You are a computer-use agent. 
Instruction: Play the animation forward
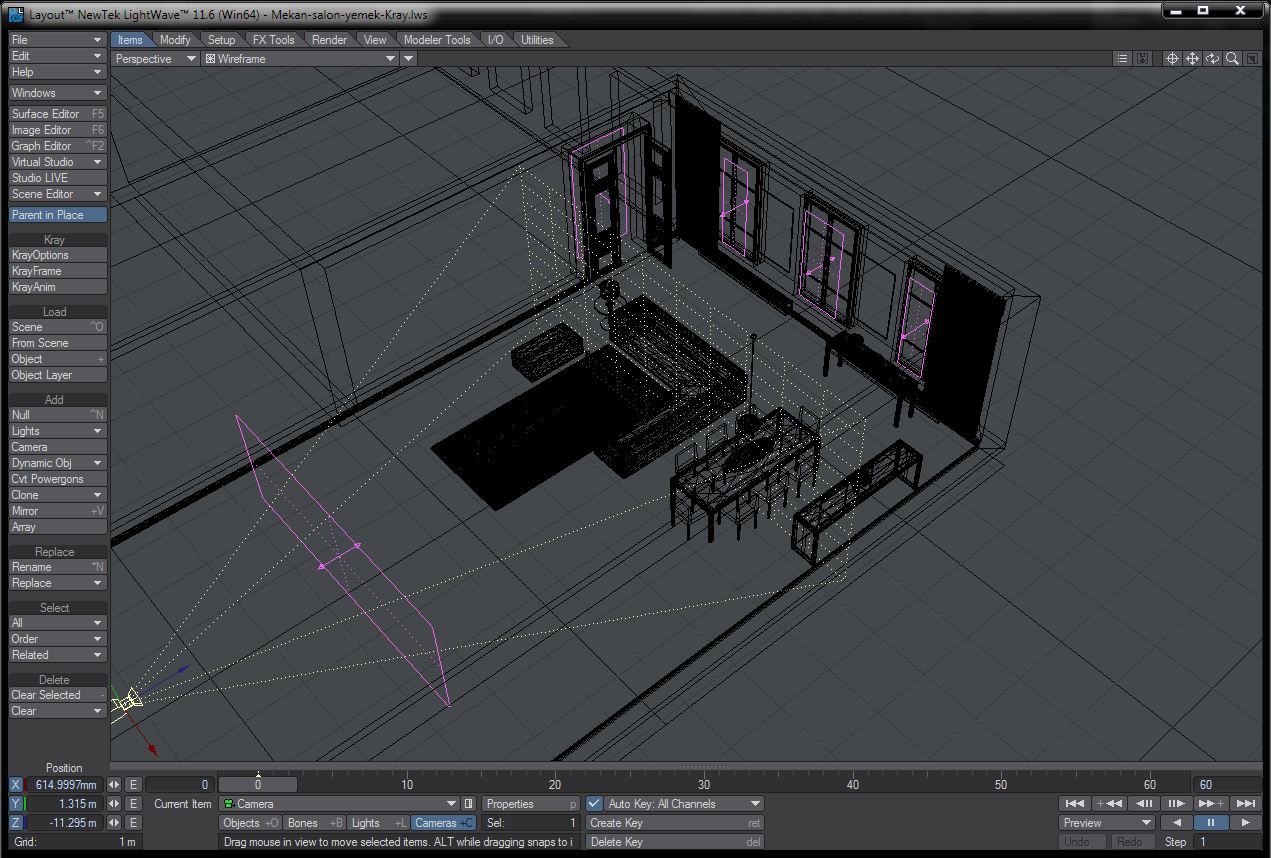tap(1244, 823)
